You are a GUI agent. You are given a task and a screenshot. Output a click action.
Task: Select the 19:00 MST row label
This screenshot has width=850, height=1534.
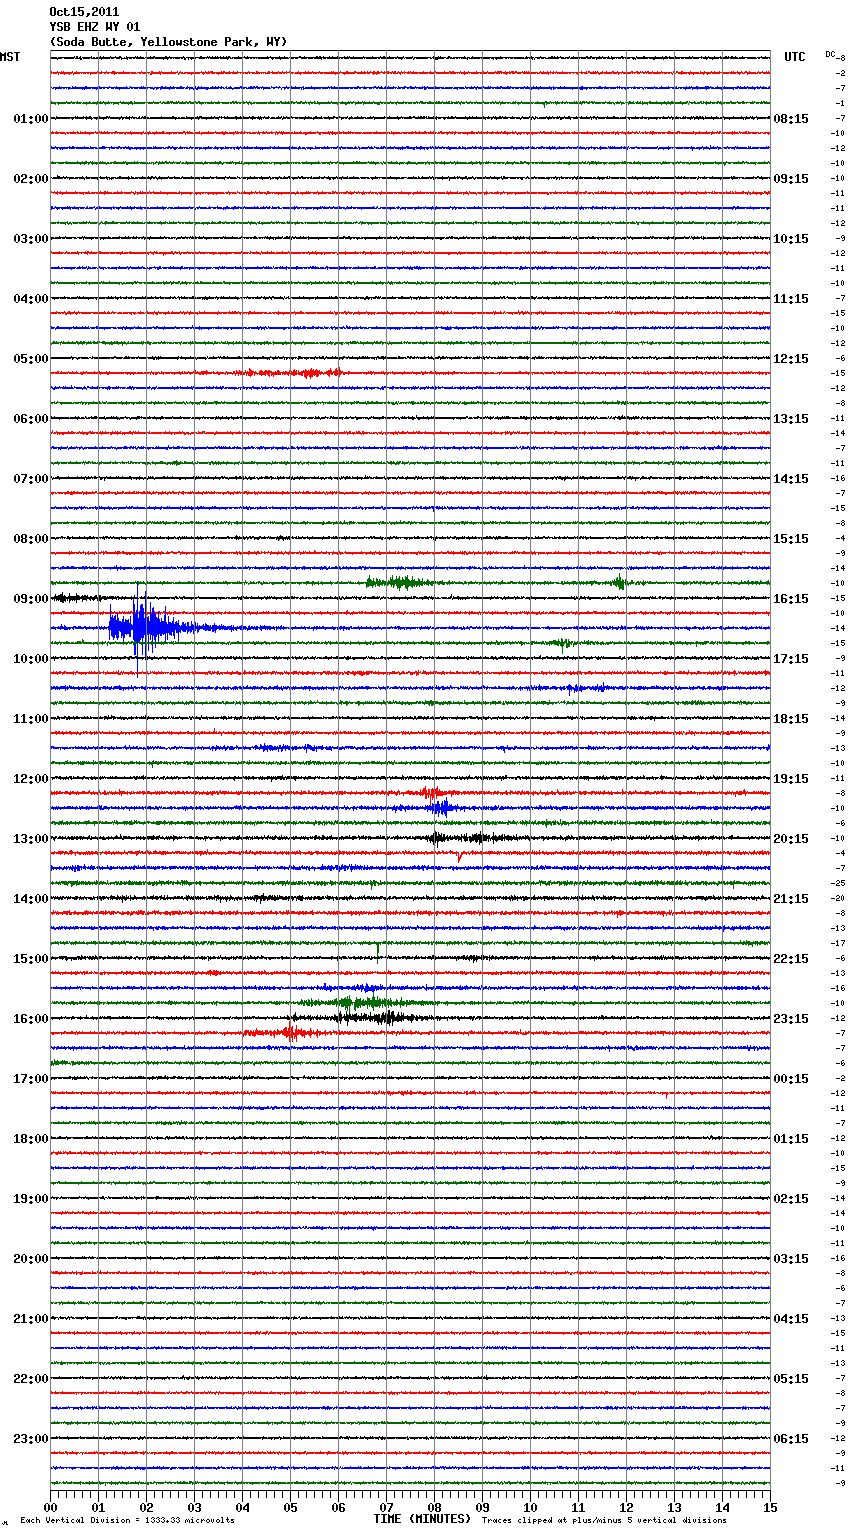coord(31,1199)
